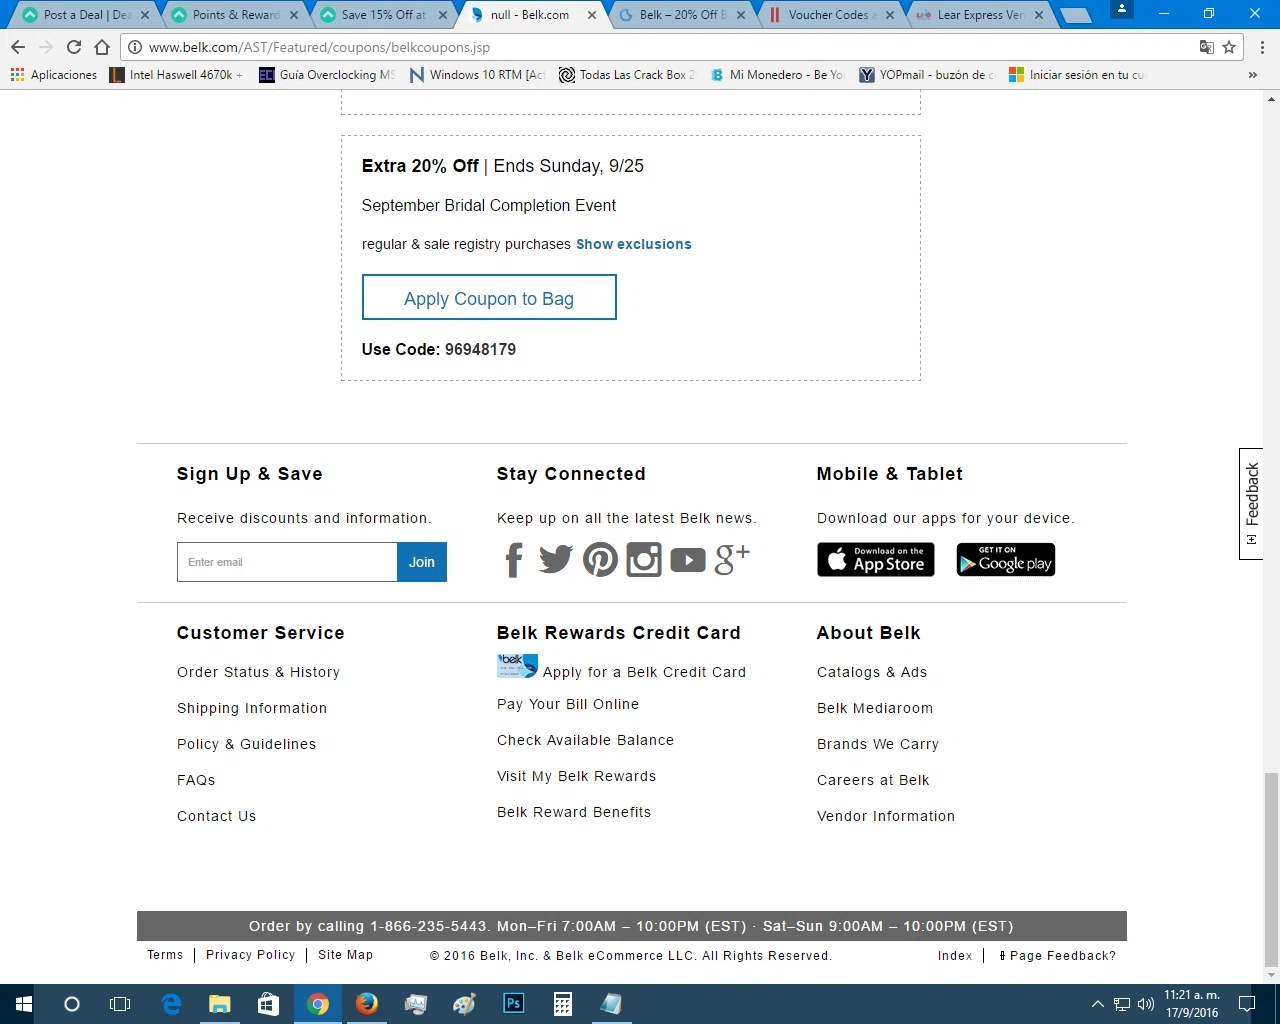
Task: Open Belk Twitter bird icon
Action: pyautogui.click(x=556, y=559)
